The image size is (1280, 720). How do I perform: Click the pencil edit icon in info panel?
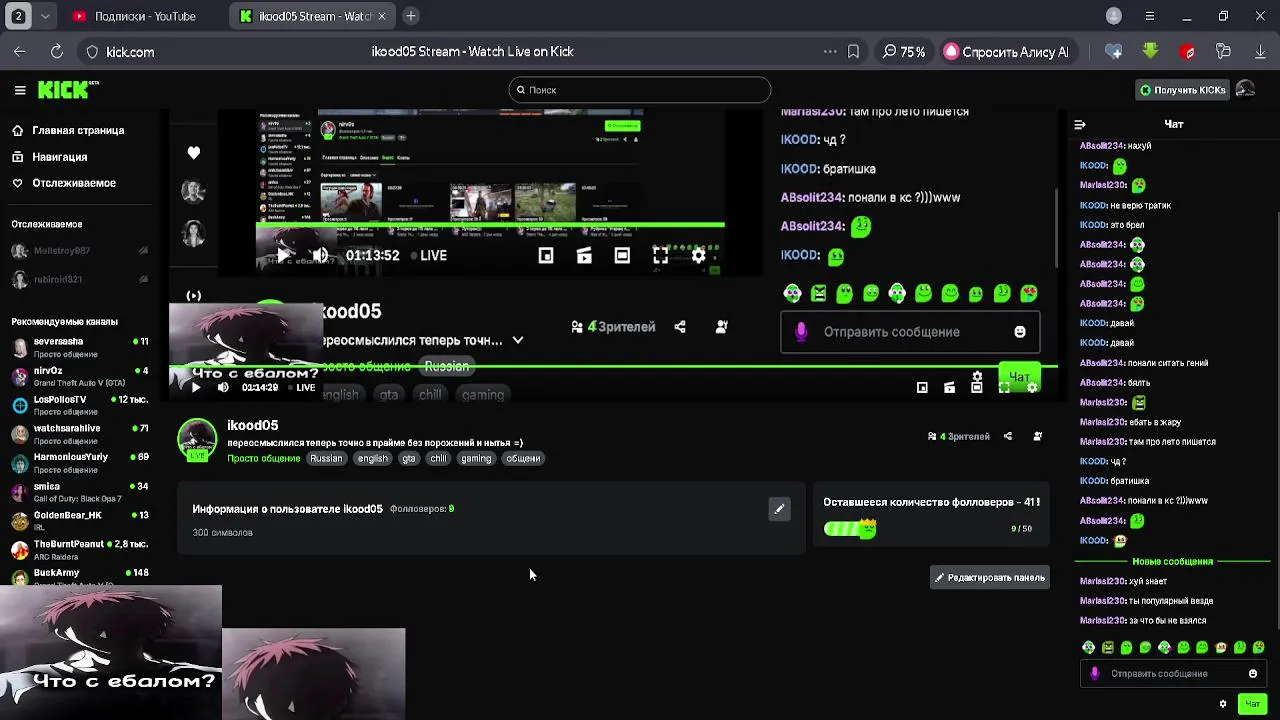pos(779,509)
